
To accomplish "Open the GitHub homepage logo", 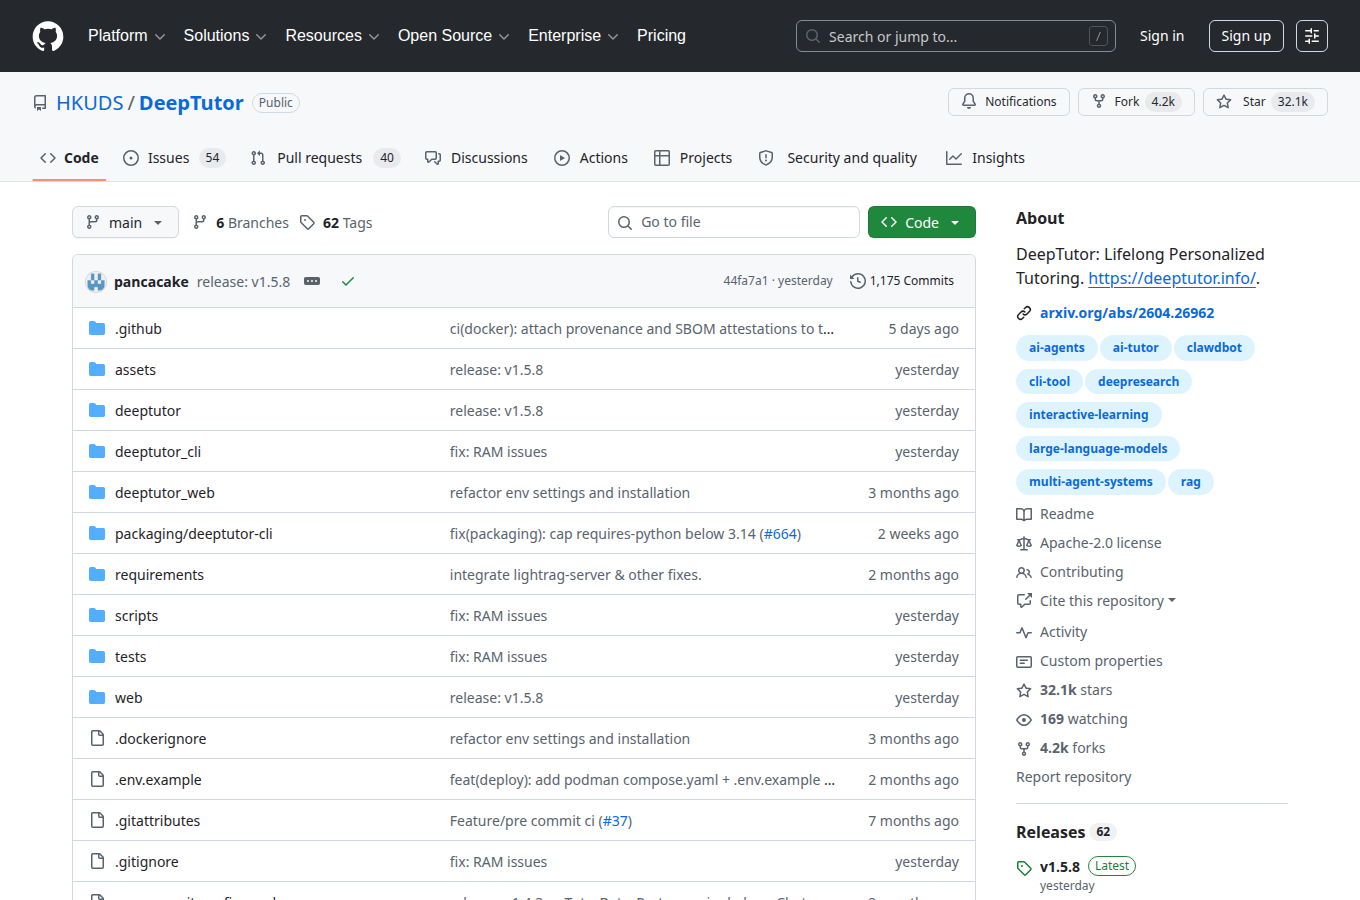I will 48,36.
